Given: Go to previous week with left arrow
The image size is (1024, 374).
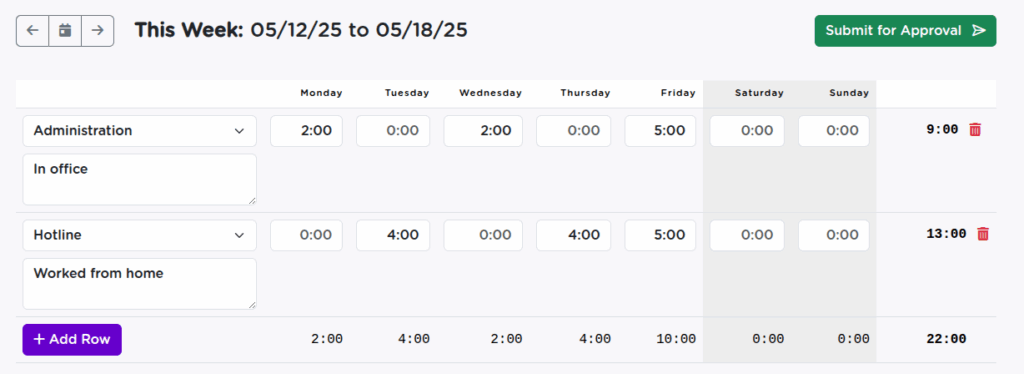Looking at the screenshot, I should pyautogui.click(x=33, y=31).
